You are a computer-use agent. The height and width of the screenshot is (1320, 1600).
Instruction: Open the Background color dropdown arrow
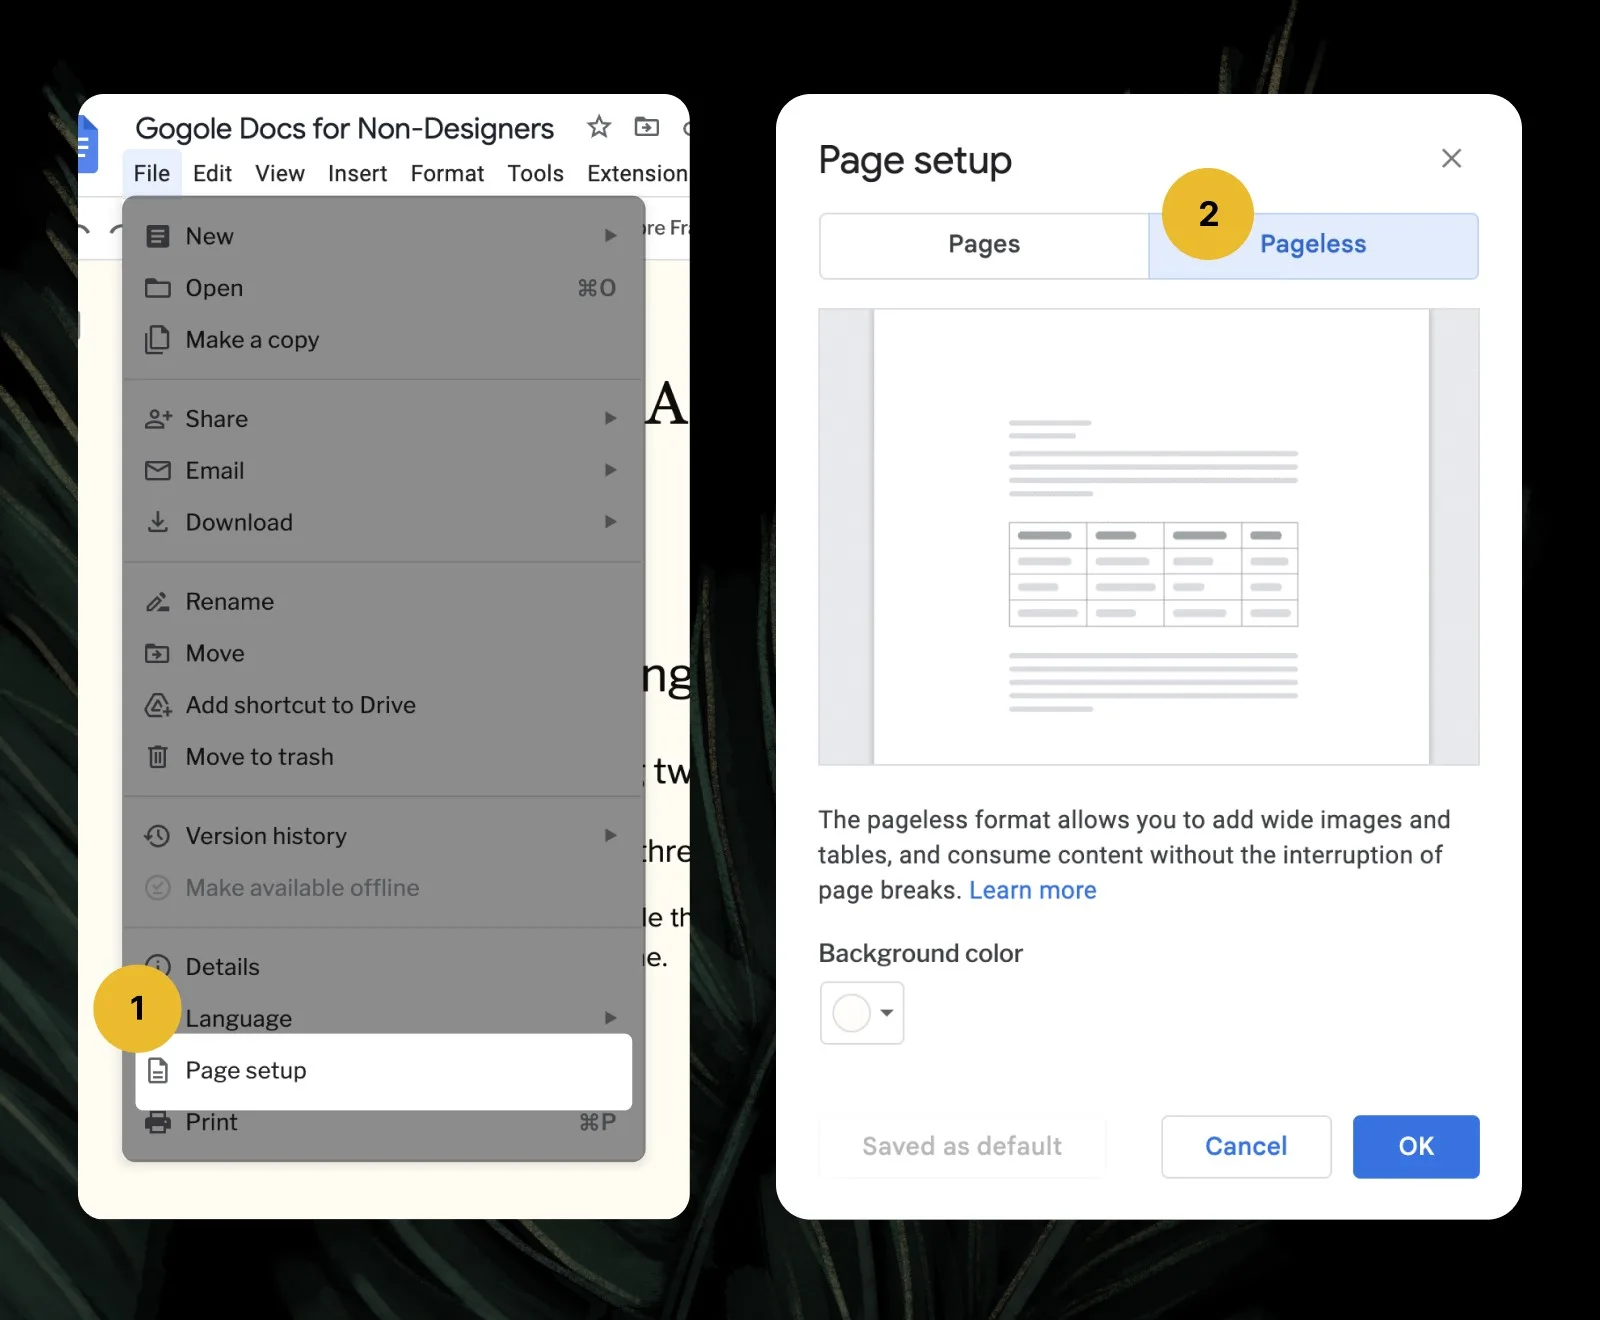pos(886,1013)
